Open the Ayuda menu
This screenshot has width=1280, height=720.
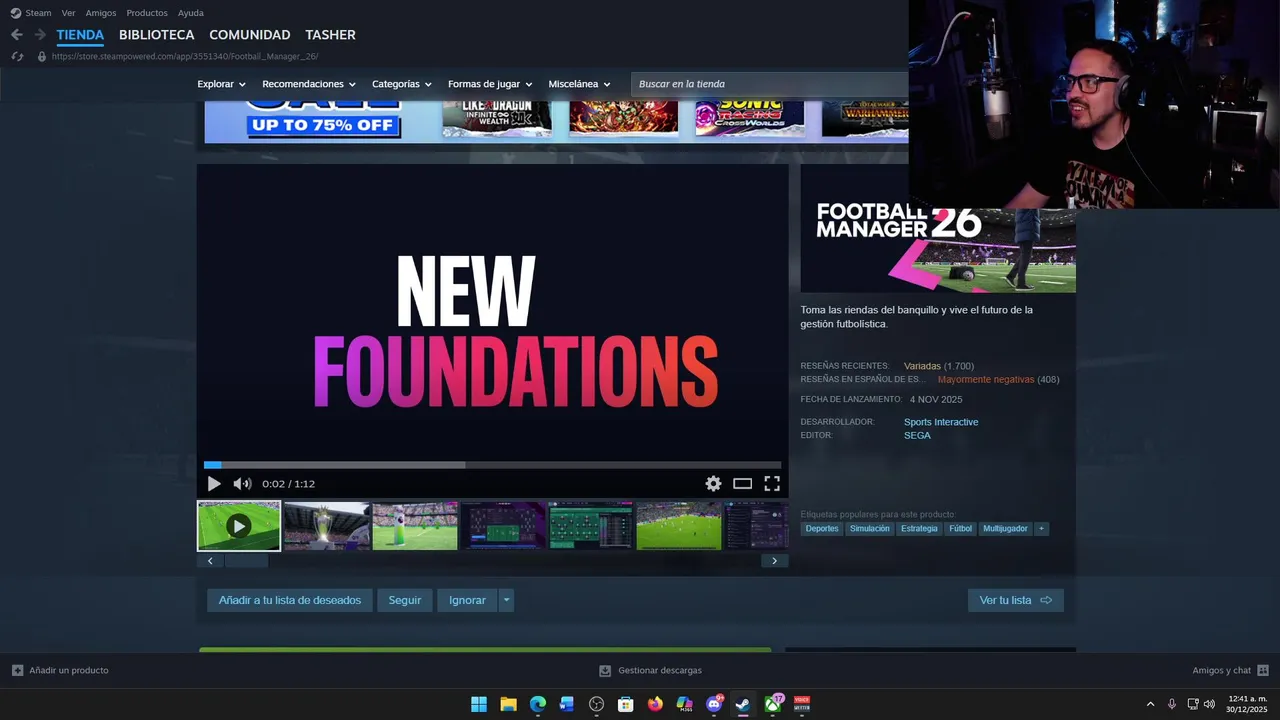[190, 13]
